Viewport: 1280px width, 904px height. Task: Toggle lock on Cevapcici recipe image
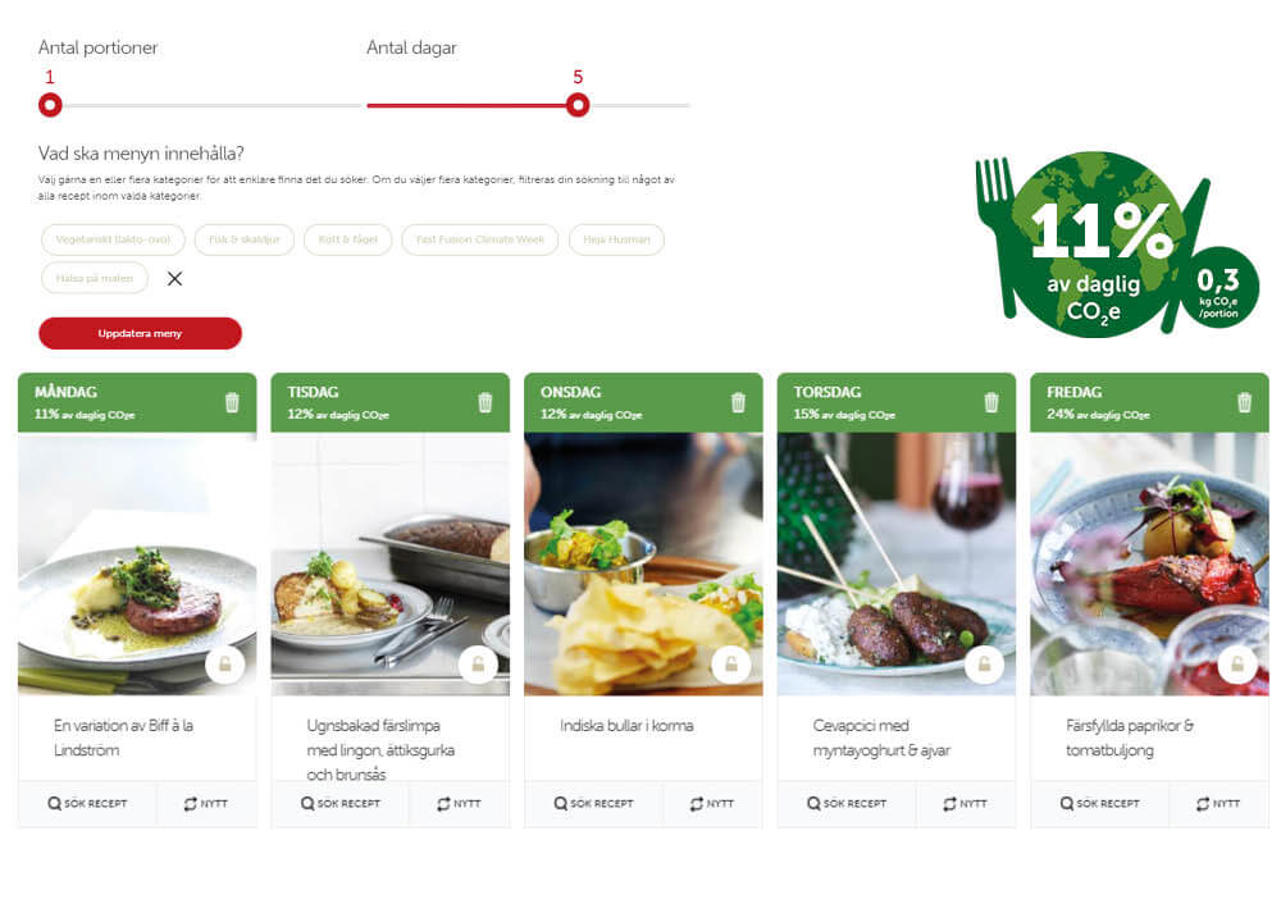[984, 665]
